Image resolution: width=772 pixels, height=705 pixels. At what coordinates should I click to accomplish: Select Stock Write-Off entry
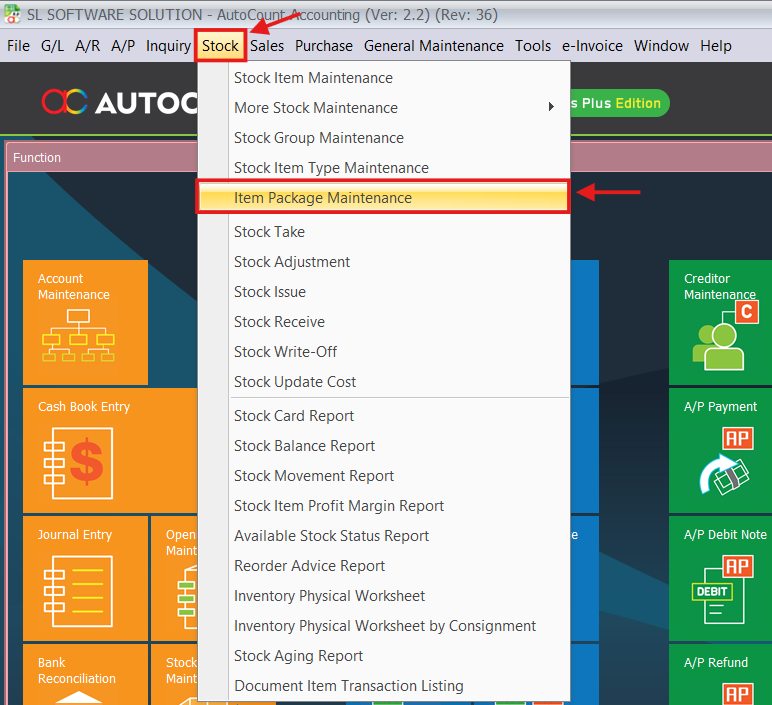384,352
